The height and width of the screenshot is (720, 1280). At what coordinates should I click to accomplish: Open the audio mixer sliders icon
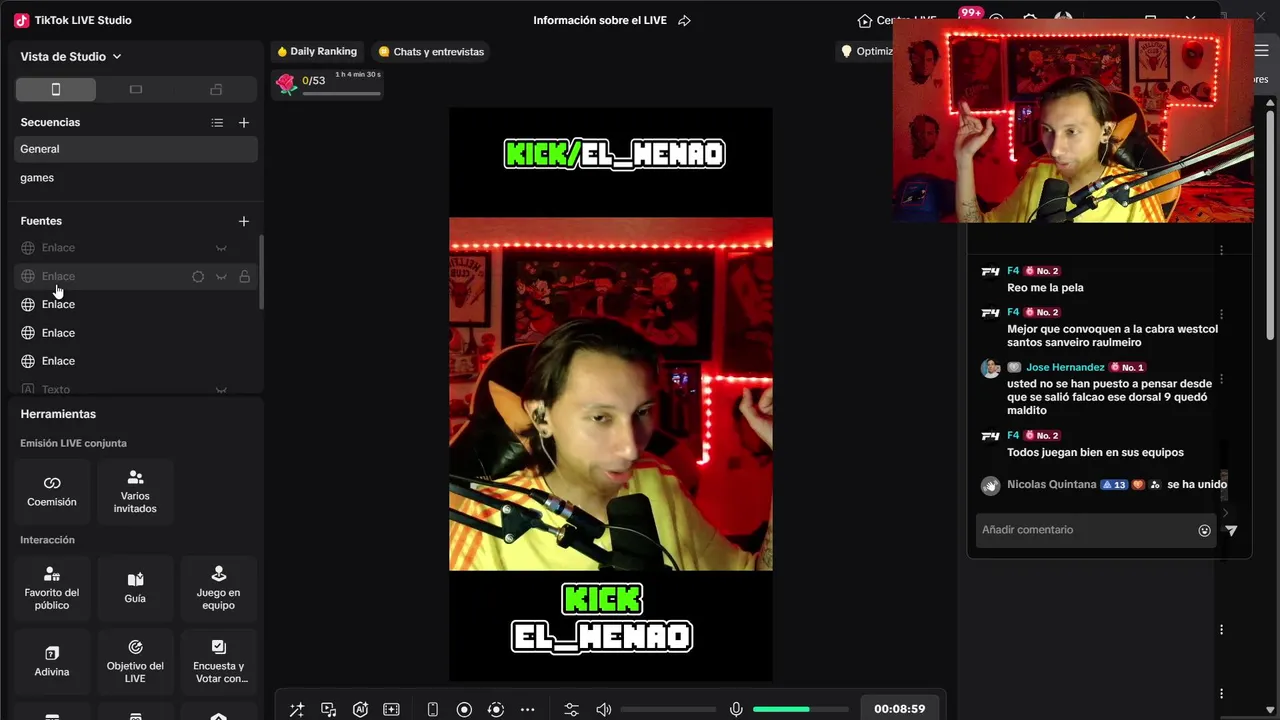click(x=571, y=710)
